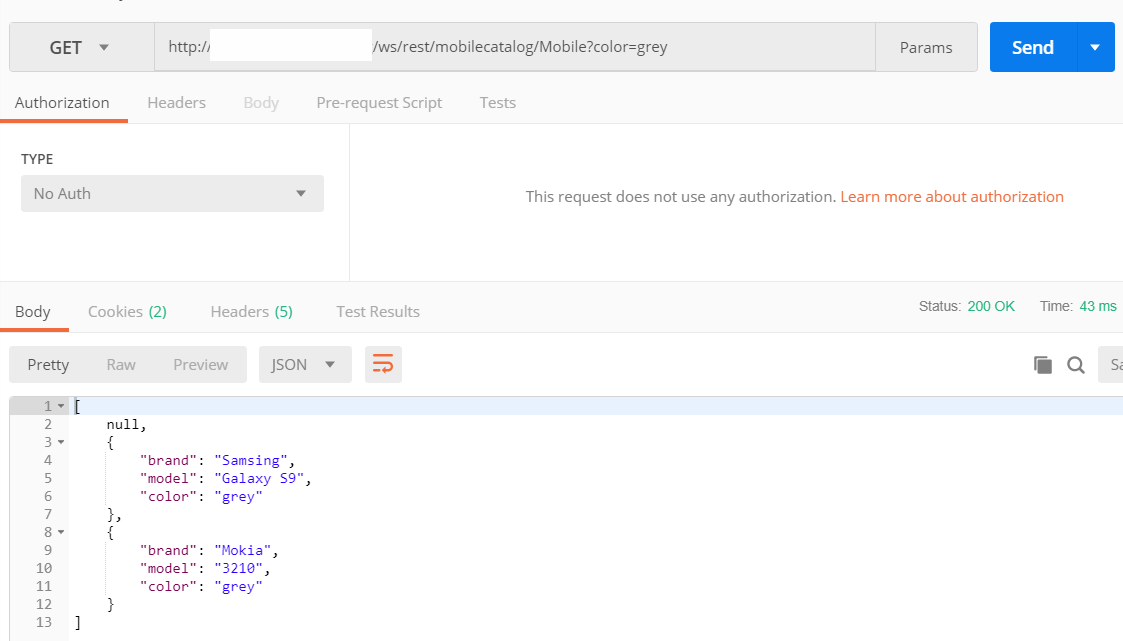Image resolution: width=1123 pixels, height=641 pixels.
Task: Expand the No Auth type dropdown
Action: click(172, 193)
